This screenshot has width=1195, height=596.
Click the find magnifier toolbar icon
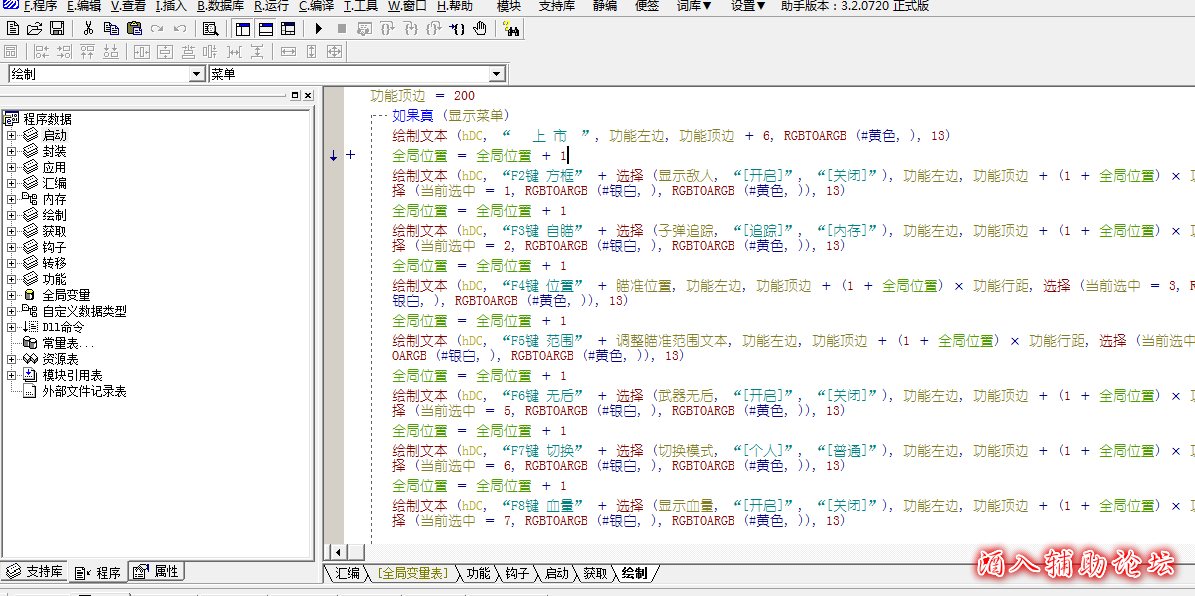pos(210,28)
